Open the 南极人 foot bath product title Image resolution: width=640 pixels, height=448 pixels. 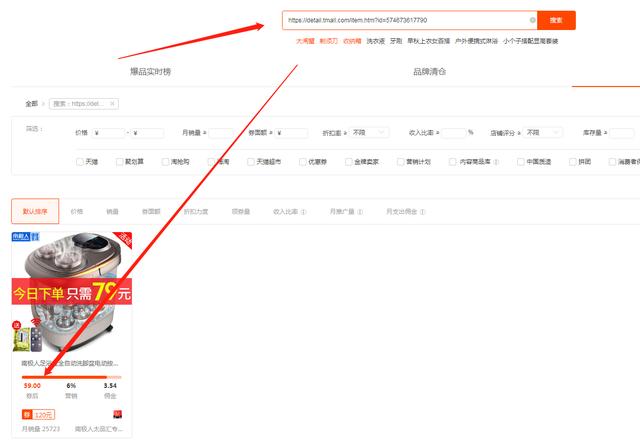tap(70, 363)
